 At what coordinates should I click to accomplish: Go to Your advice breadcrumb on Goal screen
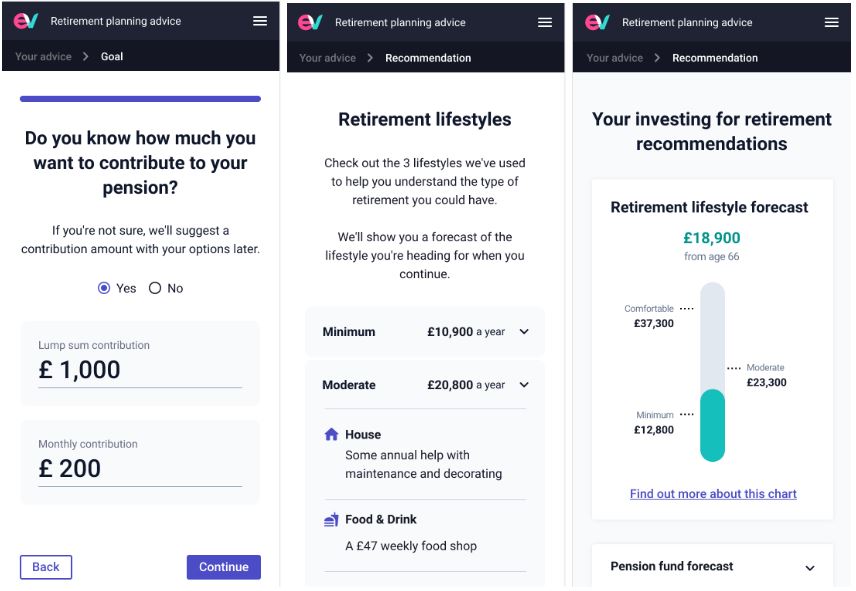43,56
